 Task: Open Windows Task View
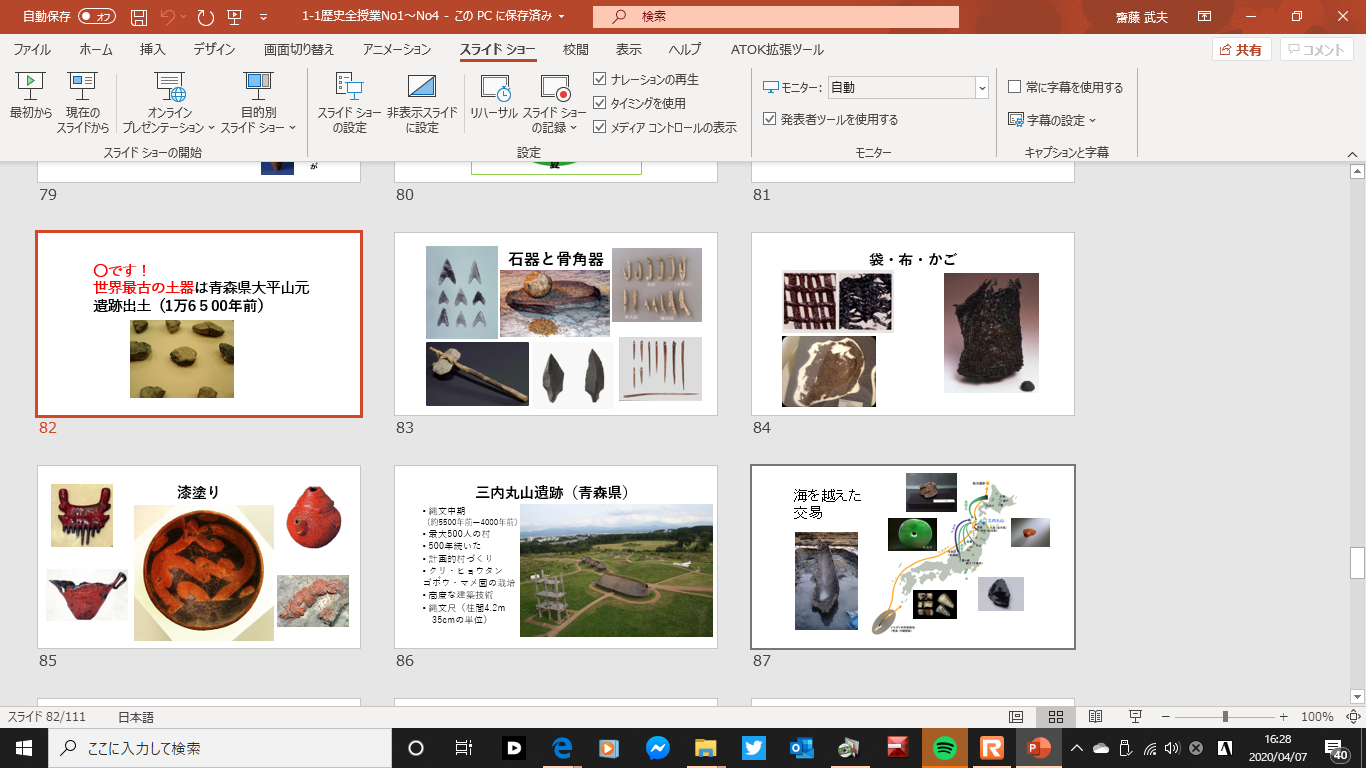[x=464, y=747]
